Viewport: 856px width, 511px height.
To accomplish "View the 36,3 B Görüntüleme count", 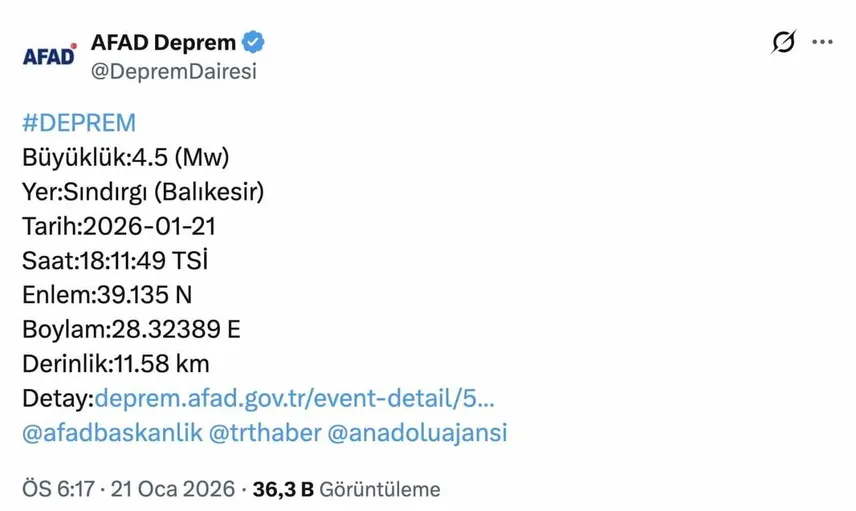I will [346, 489].
